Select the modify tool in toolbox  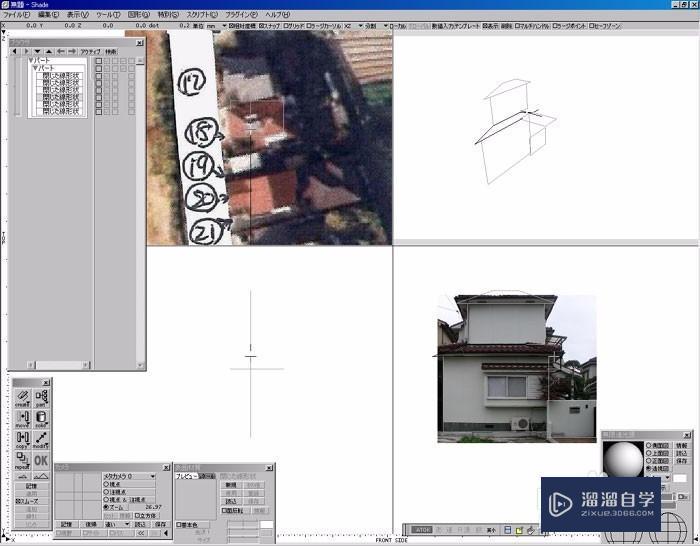41,440
